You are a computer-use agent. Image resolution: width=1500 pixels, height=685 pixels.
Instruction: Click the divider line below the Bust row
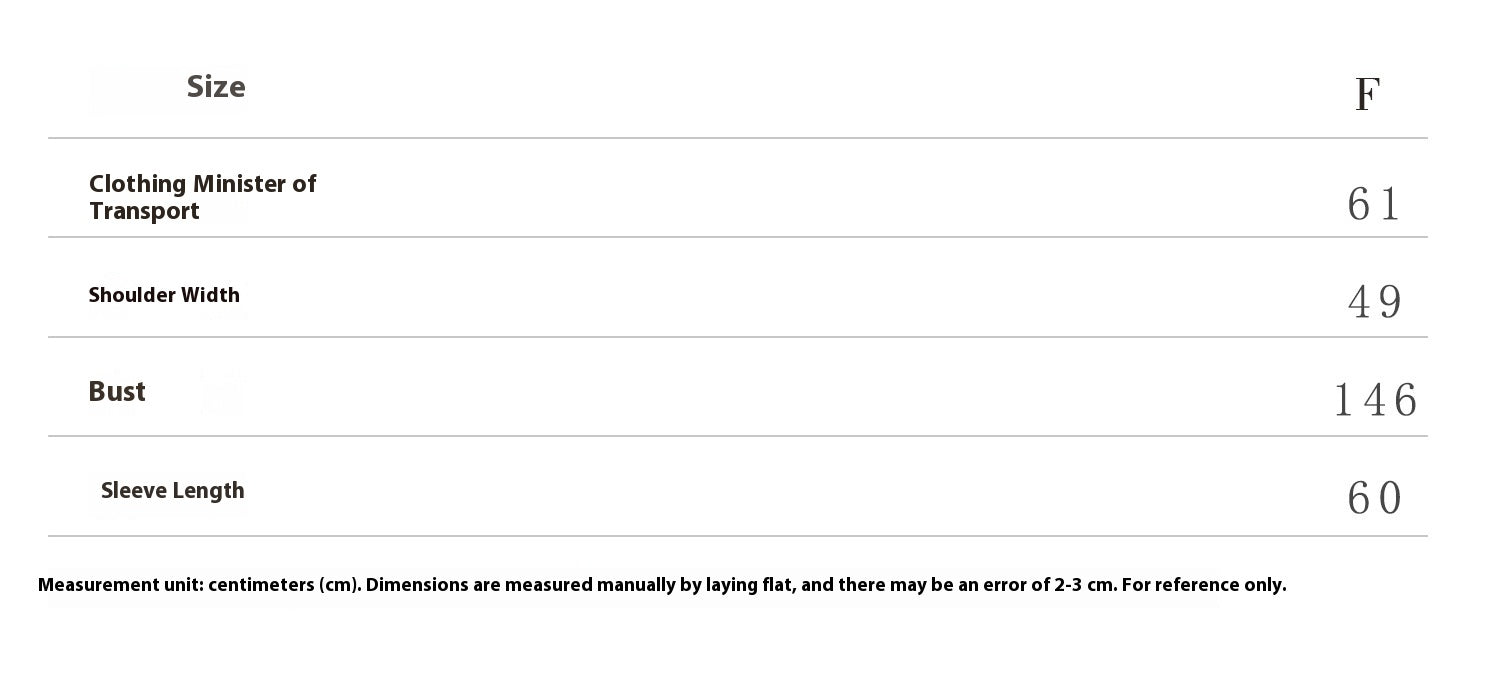tap(737, 436)
